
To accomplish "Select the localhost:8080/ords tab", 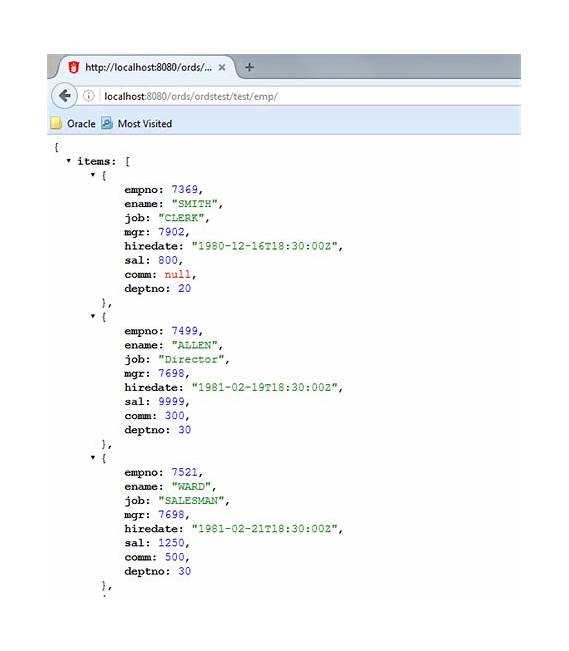I will click(145, 67).
